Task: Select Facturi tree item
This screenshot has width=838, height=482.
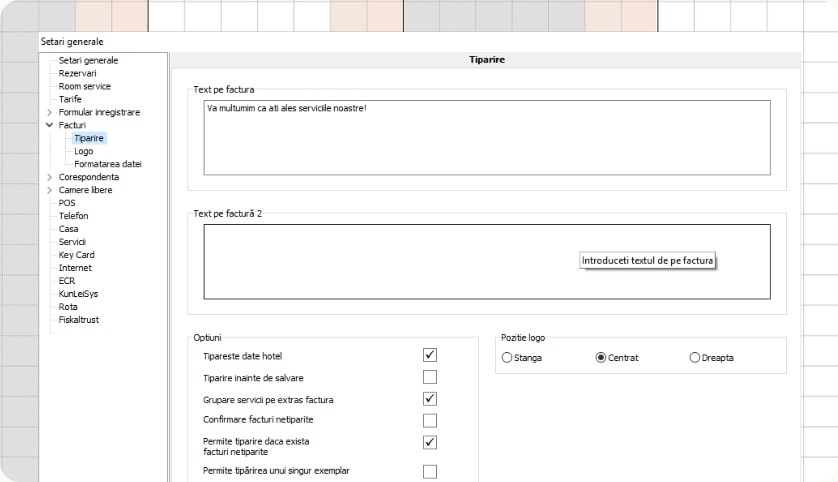Action: 72,125
